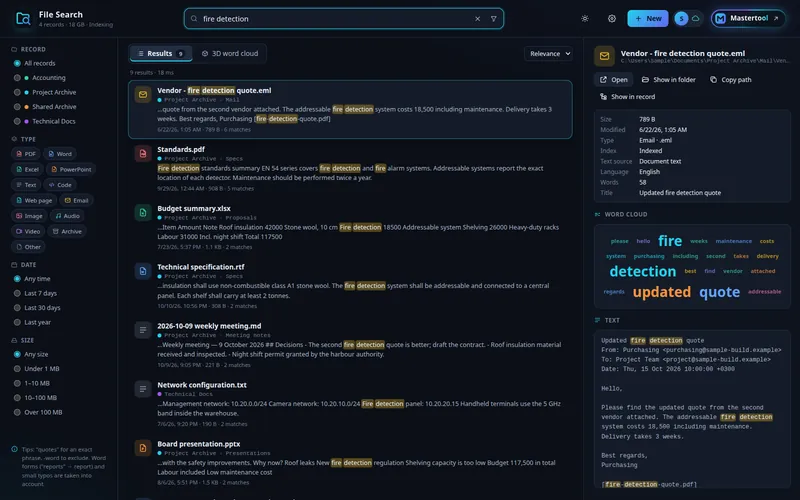
Task: Toggle light theme sun icon
Action: pos(585,18)
